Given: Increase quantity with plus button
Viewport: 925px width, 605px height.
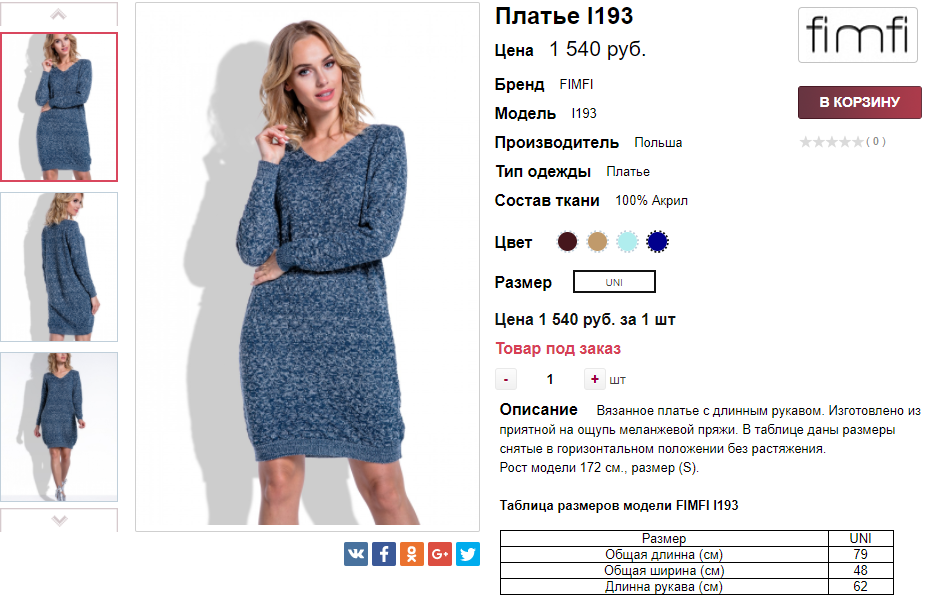Looking at the screenshot, I should 595,379.
